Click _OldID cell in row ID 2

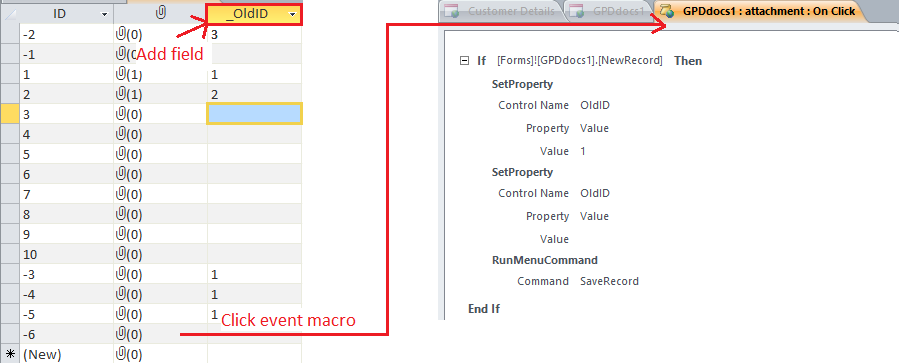tap(254, 94)
